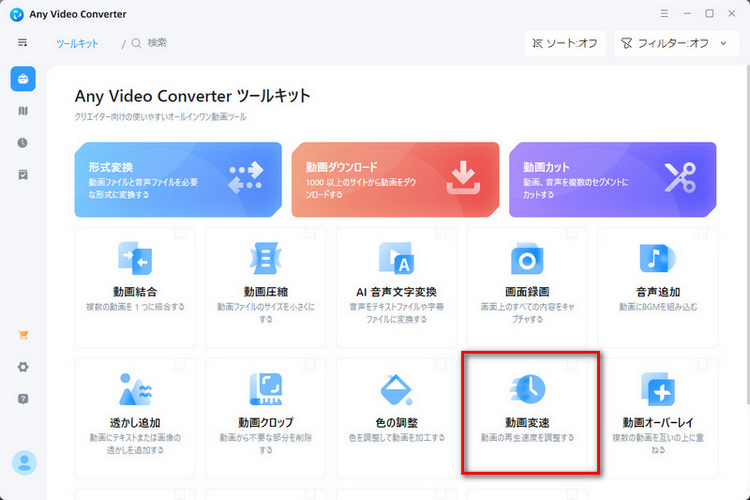Bookmark the 画面録画 tool
Image resolution: width=750 pixels, height=500 pixels.
pyautogui.click(x=572, y=233)
